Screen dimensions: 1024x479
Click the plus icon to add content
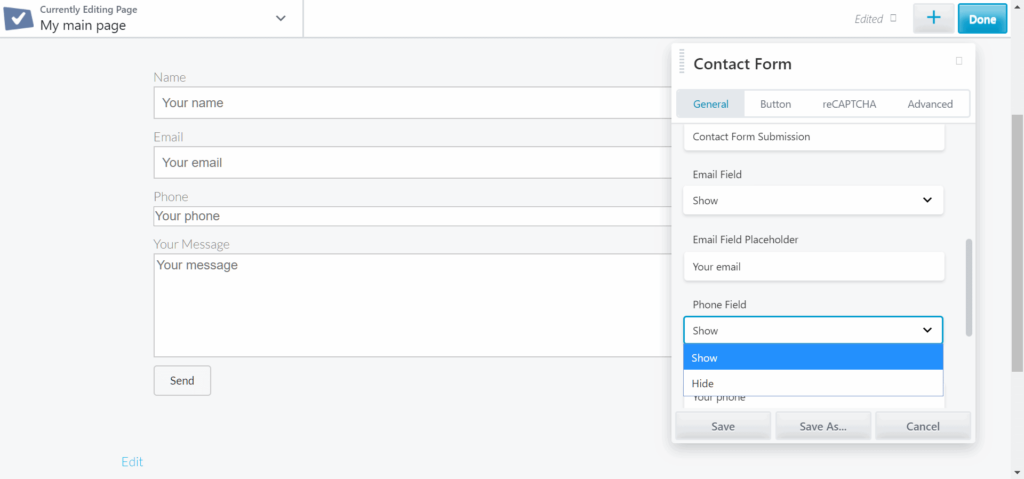click(x=933, y=19)
